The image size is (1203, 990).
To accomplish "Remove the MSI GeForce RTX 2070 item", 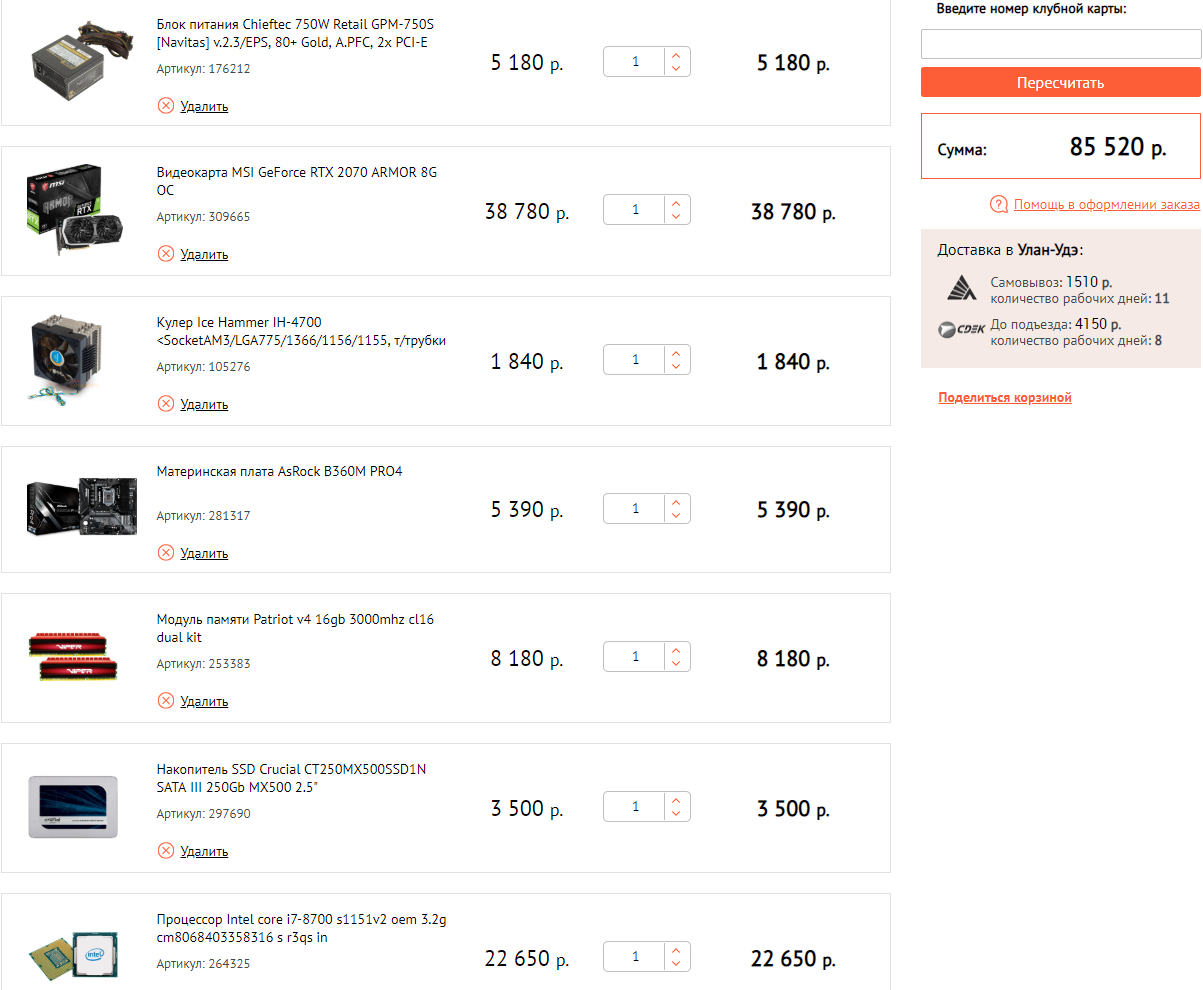I will pos(166,254).
